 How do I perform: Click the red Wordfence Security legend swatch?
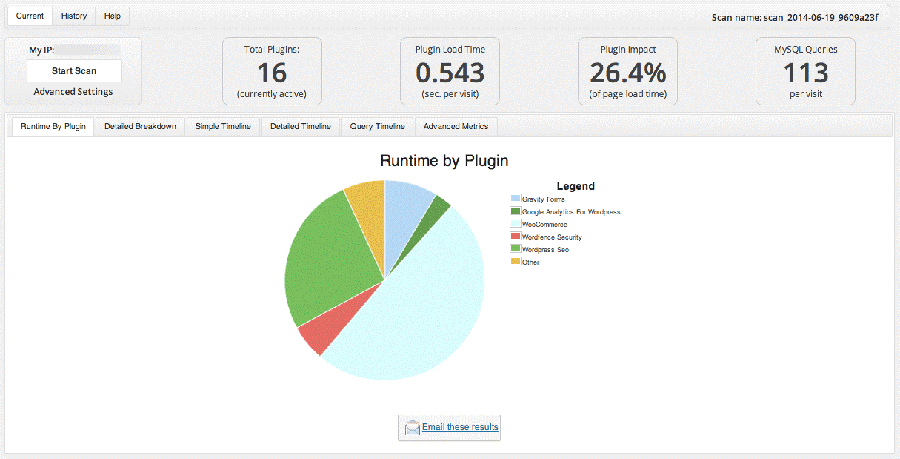click(515, 237)
